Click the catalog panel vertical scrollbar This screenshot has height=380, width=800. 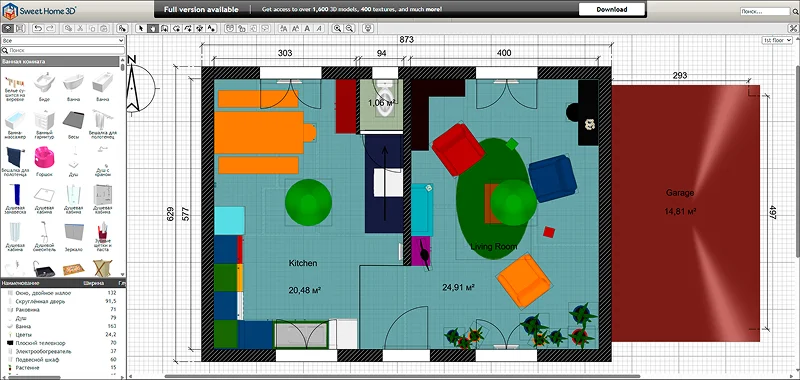pyautogui.click(x=123, y=168)
